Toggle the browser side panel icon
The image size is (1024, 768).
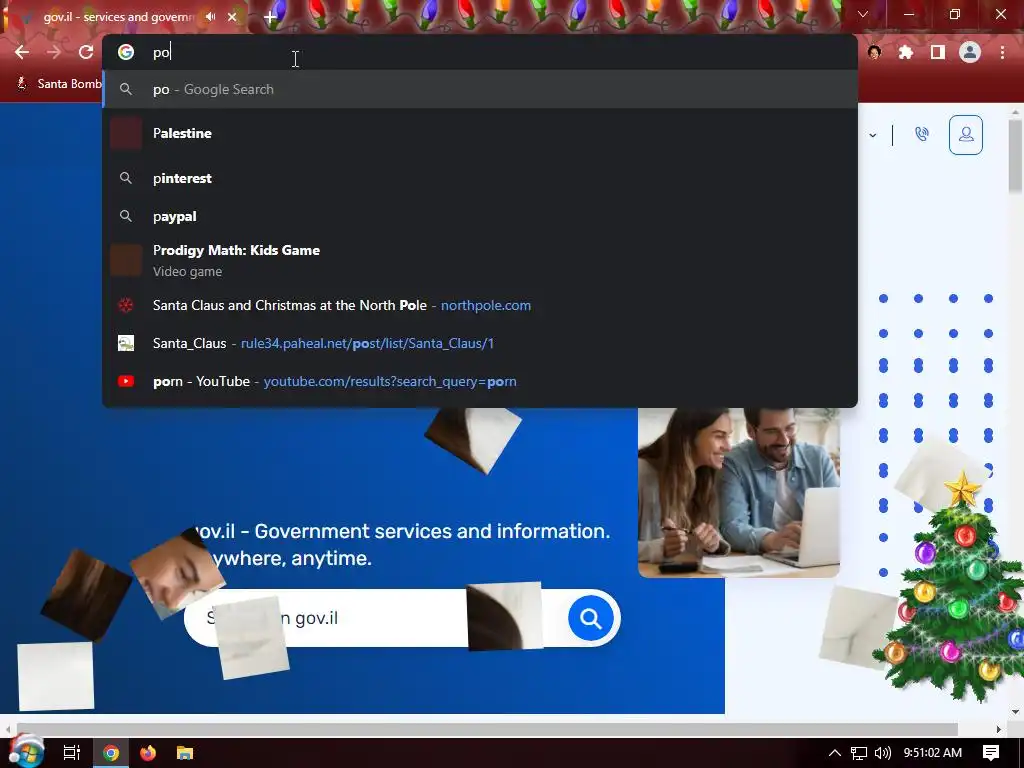(x=938, y=52)
